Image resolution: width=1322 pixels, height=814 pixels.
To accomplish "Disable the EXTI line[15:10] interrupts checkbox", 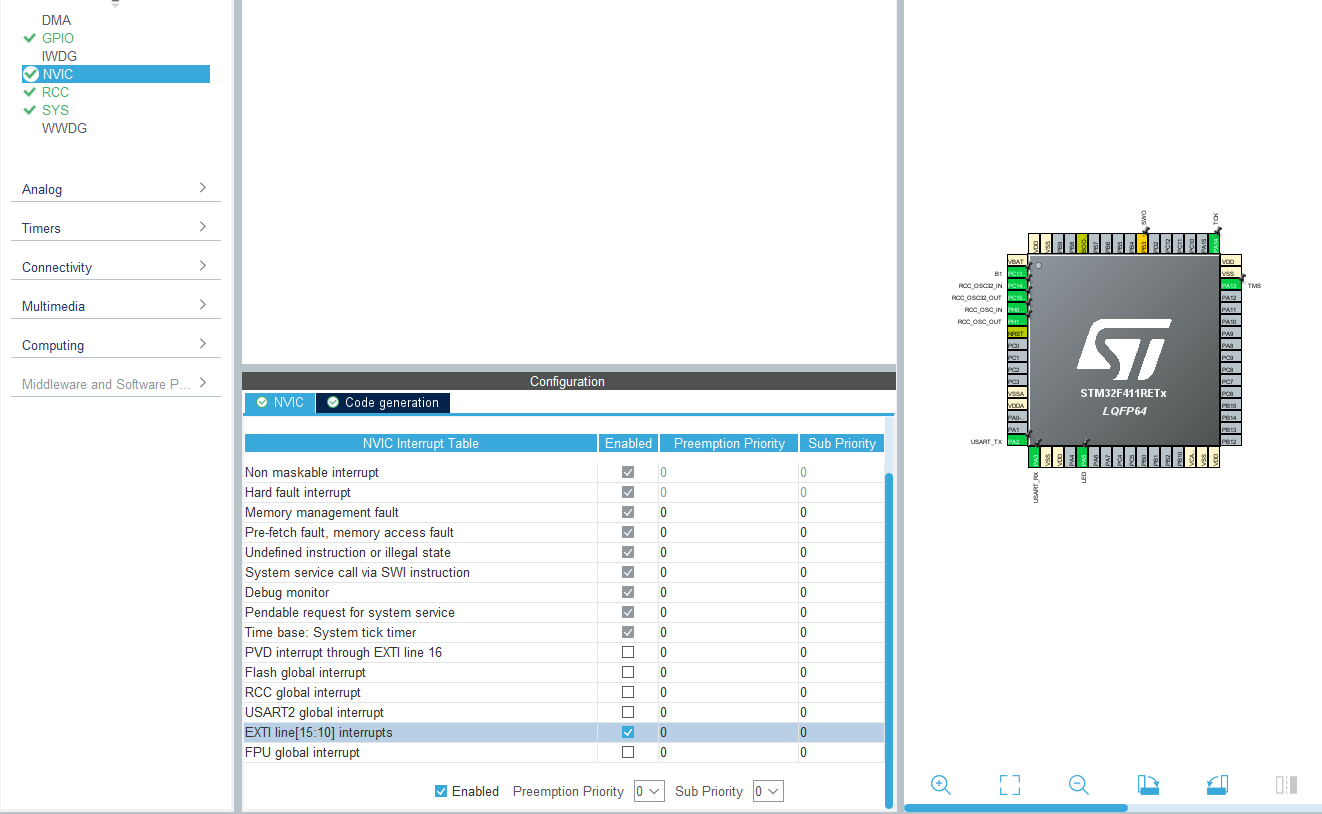I will [628, 732].
